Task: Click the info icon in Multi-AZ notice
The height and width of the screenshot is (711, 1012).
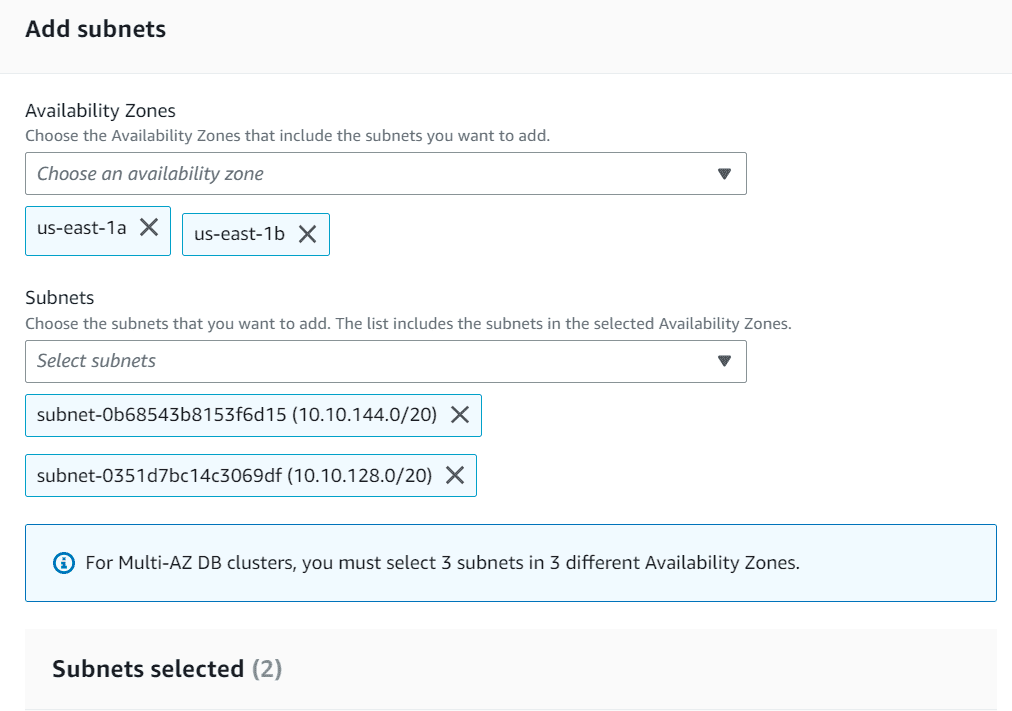Action: click(63, 563)
